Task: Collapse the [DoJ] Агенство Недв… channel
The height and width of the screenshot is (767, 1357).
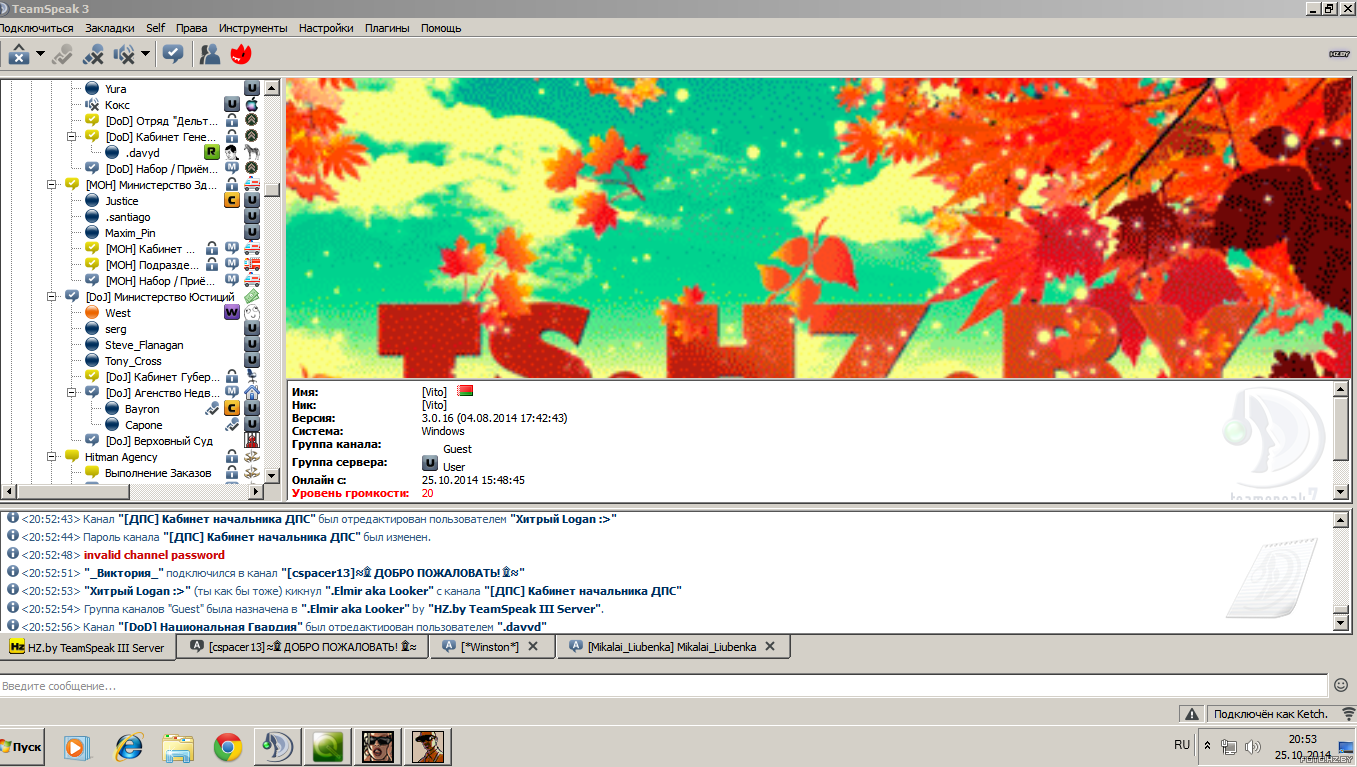Action: (x=72, y=393)
